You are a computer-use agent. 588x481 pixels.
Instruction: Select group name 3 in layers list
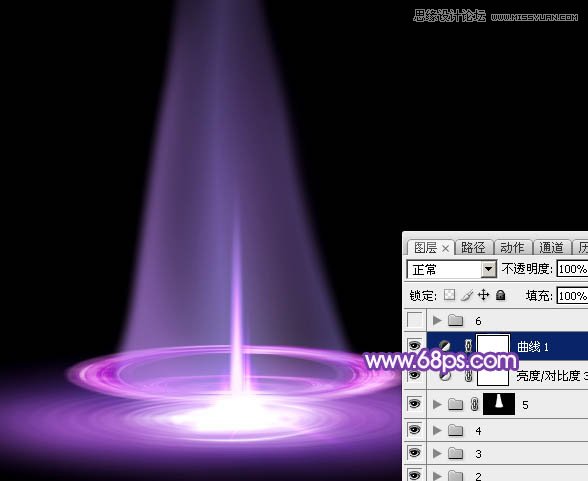point(478,454)
